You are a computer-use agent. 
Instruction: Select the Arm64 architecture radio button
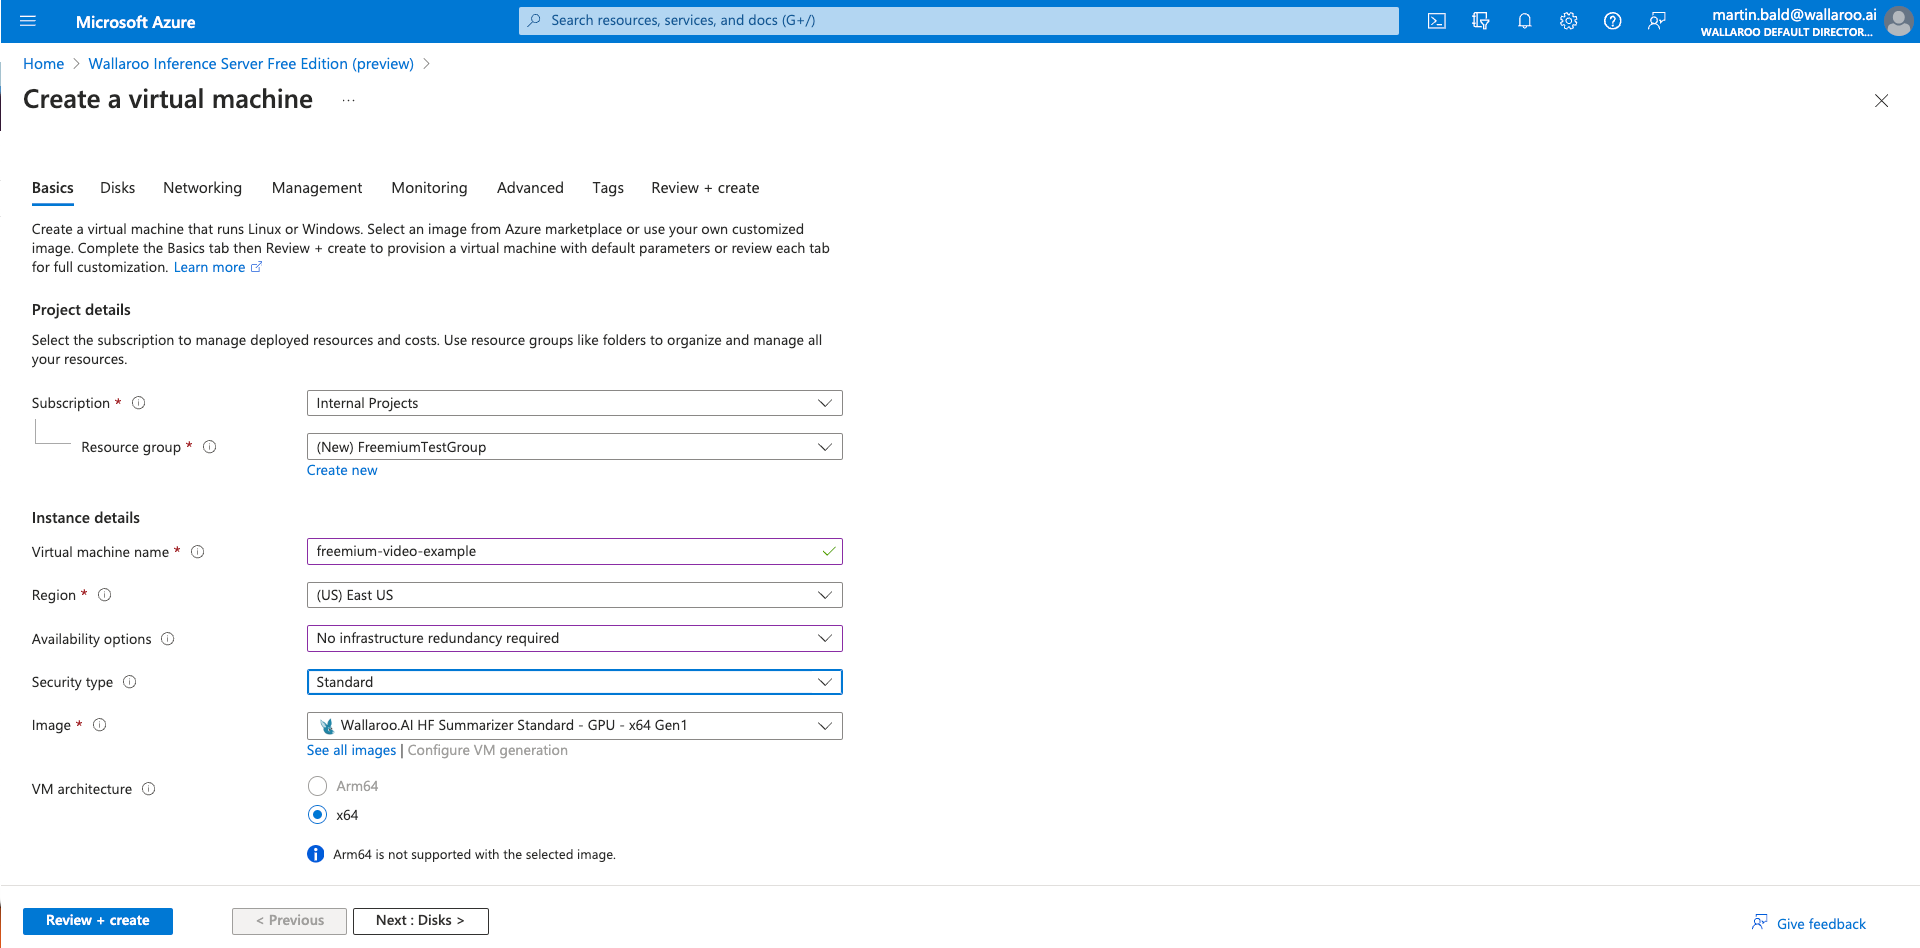317,786
